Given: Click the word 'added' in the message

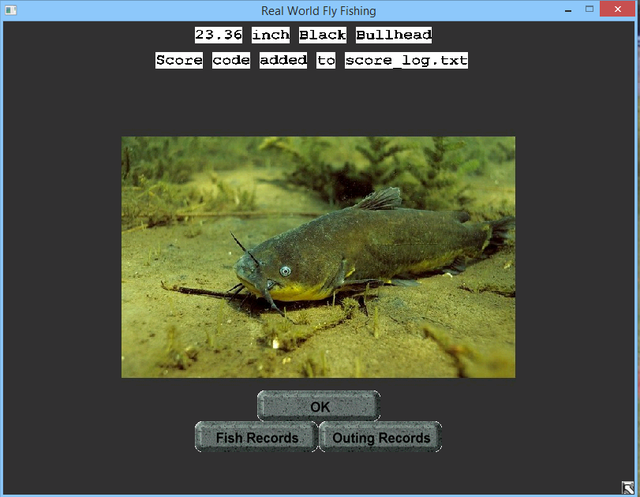Looking at the screenshot, I should click(x=283, y=60).
